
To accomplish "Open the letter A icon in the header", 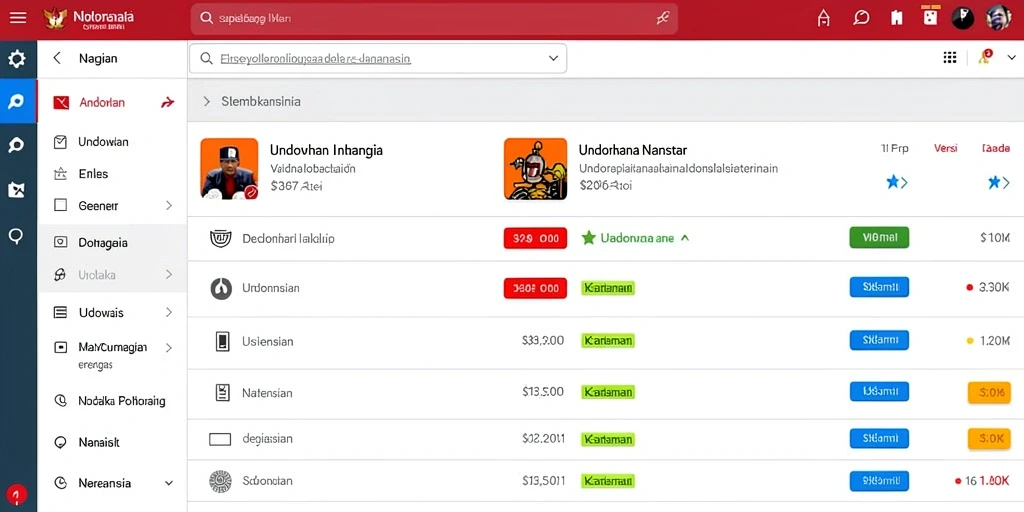I will point(824,18).
